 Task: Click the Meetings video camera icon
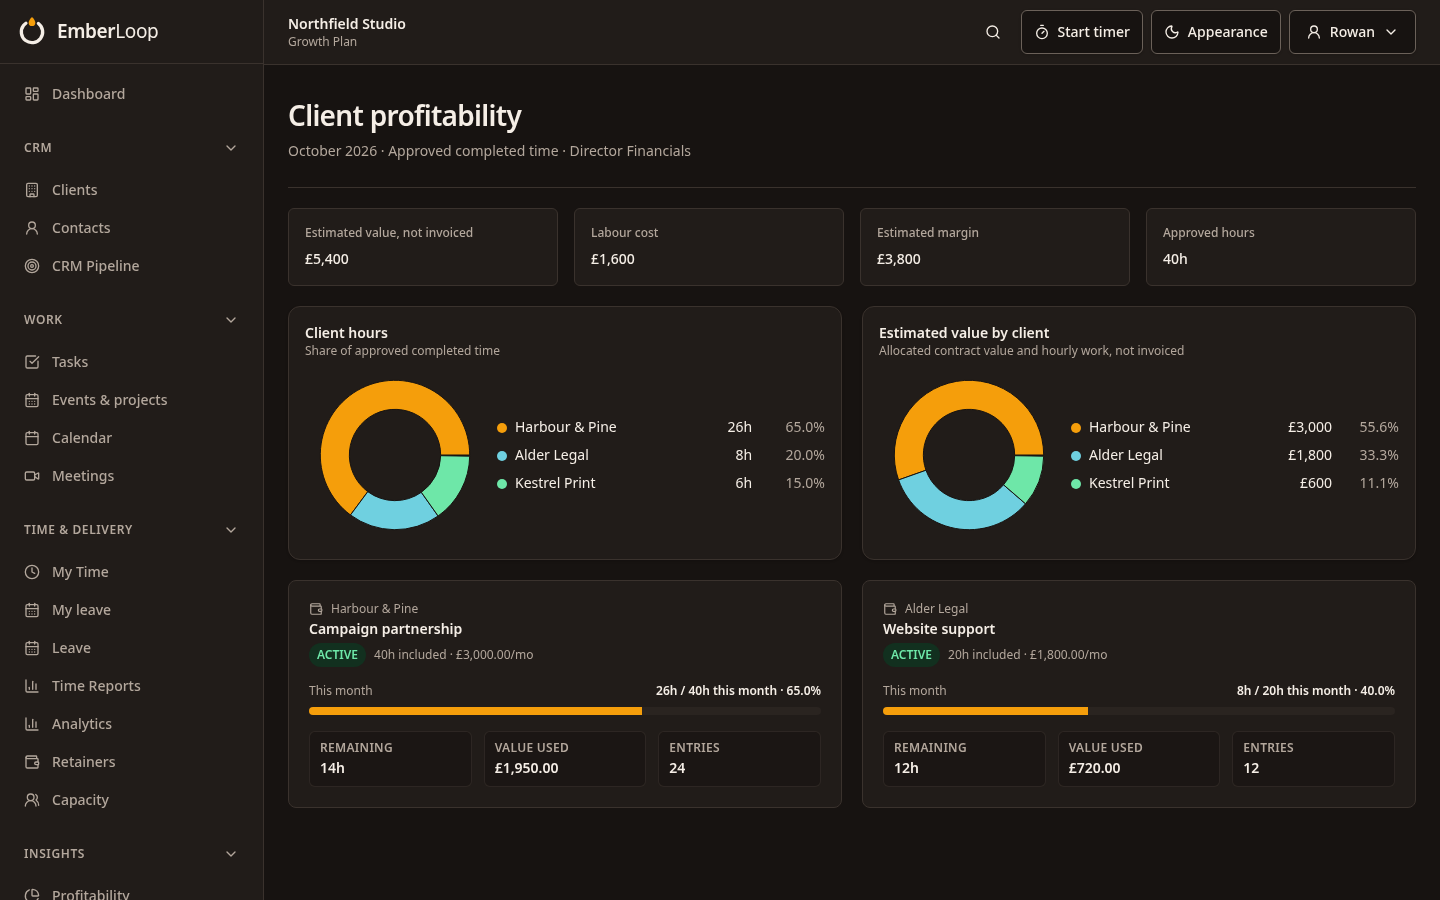(x=32, y=476)
